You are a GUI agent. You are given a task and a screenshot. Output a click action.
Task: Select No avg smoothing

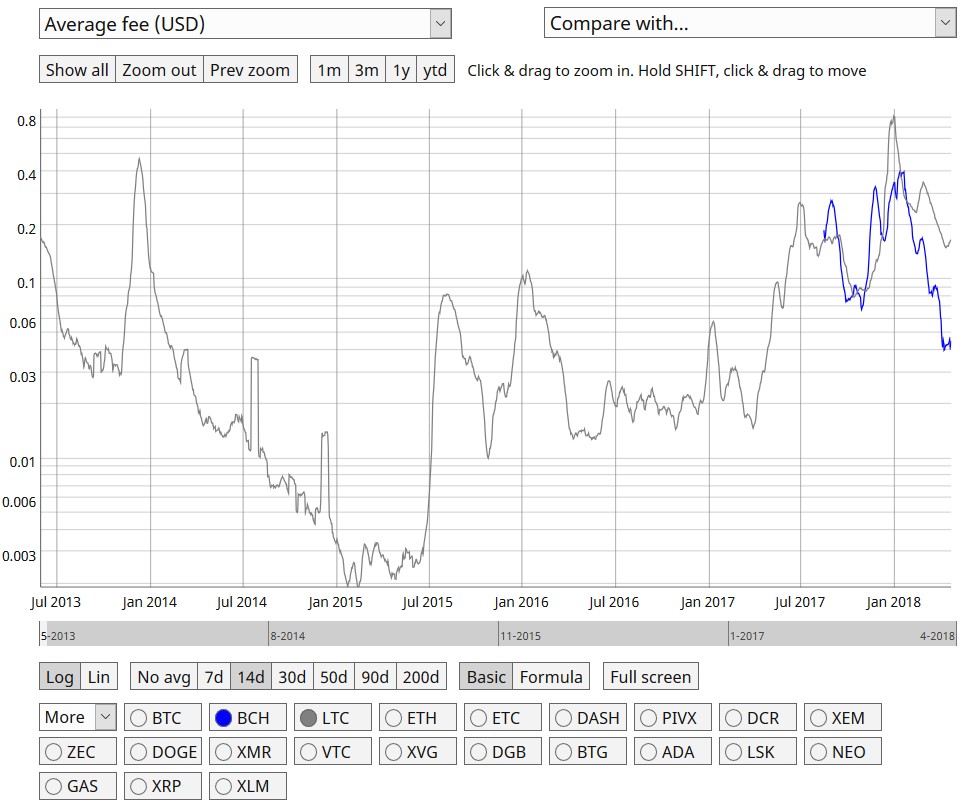[x=164, y=677]
